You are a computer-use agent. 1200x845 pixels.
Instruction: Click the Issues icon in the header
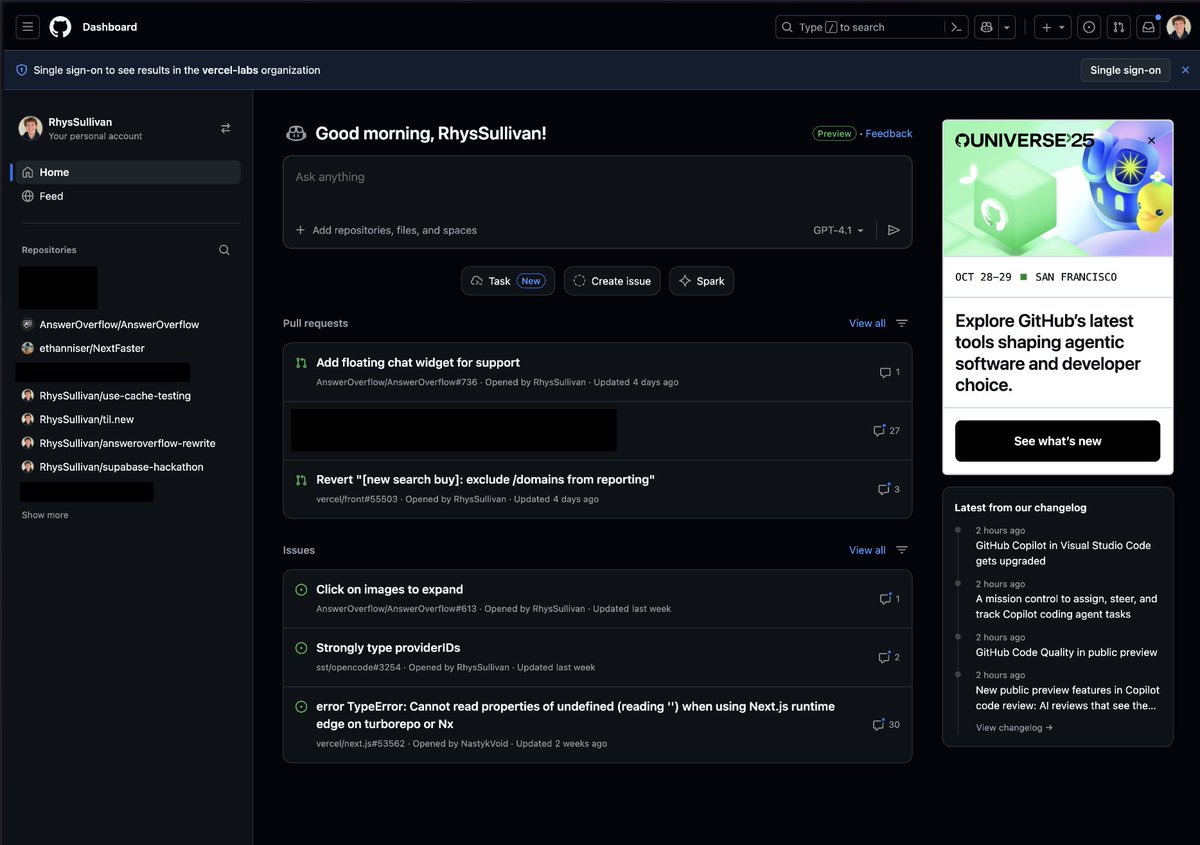(1089, 27)
